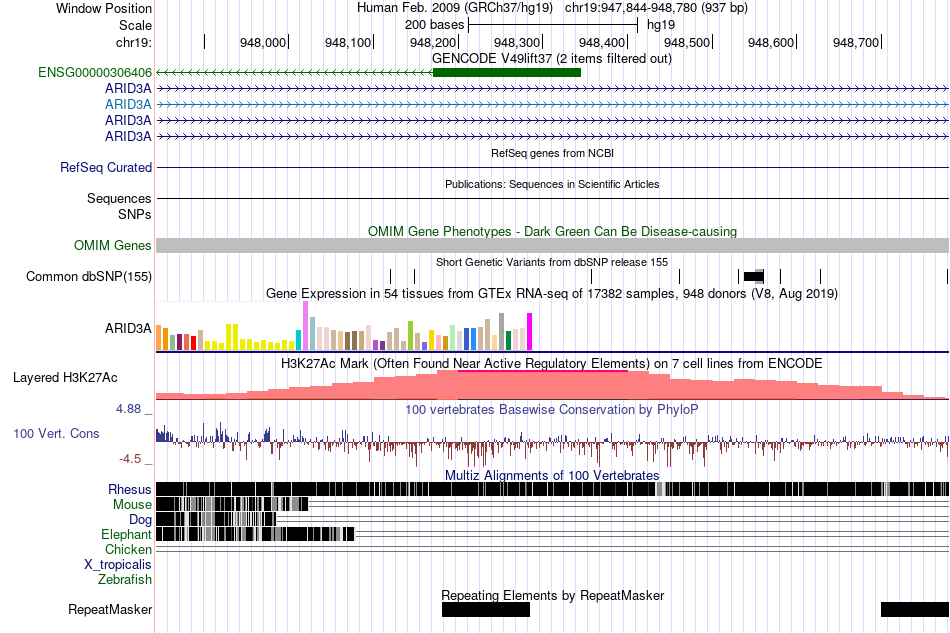Click the Sequences track label
Screen dimensions: 950x633
[x=119, y=199]
